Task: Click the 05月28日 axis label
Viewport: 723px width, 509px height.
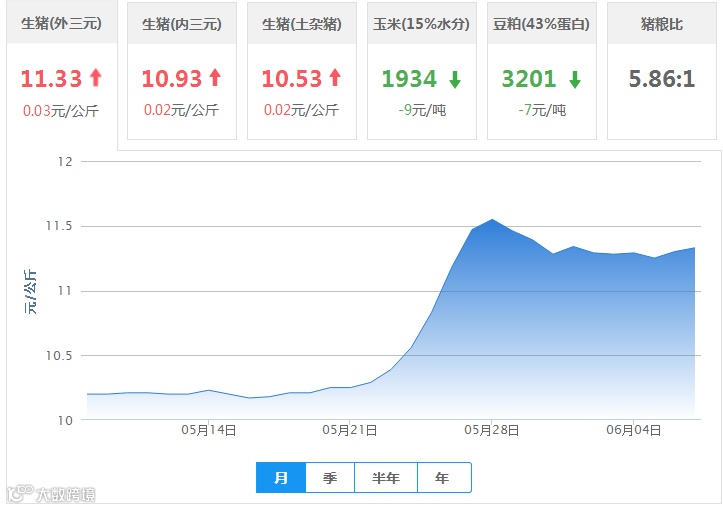Action: click(492, 430)
